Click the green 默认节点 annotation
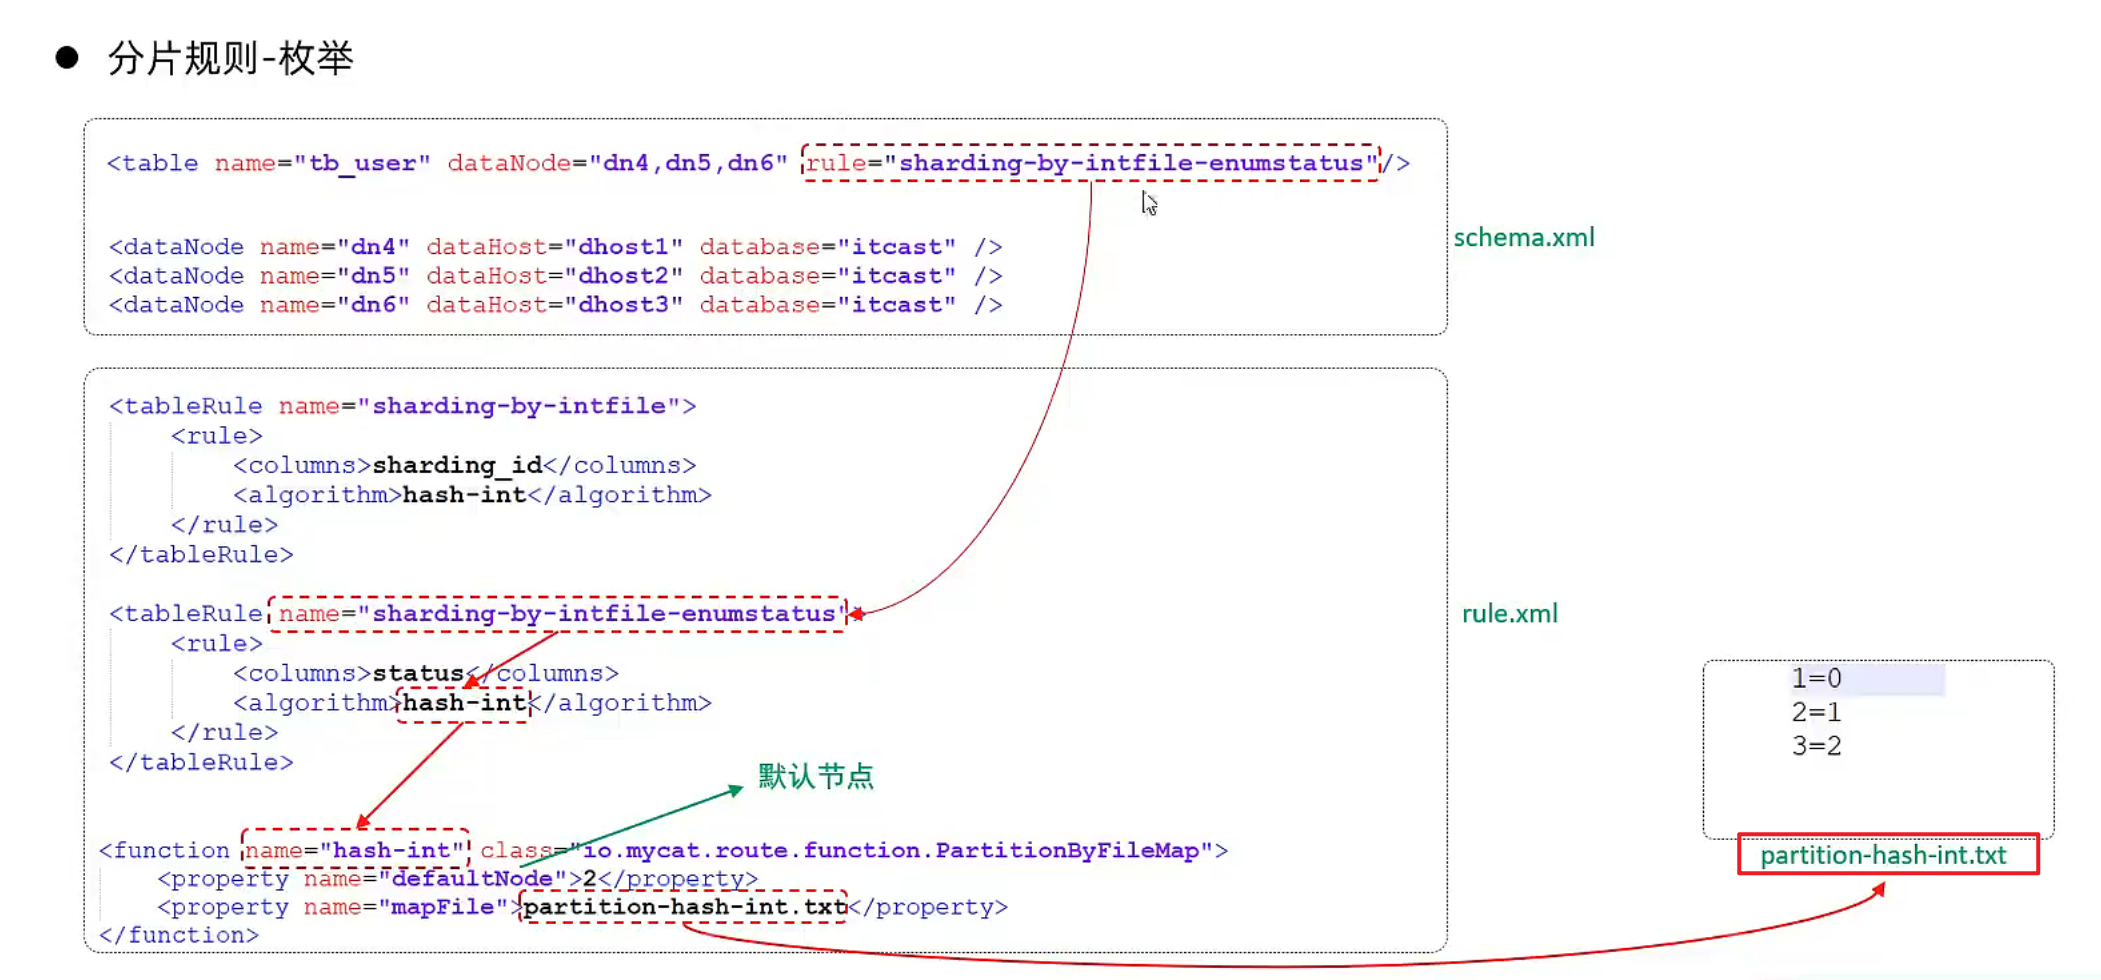Viewport: 2101px width, 980px height. click(815, 777)
